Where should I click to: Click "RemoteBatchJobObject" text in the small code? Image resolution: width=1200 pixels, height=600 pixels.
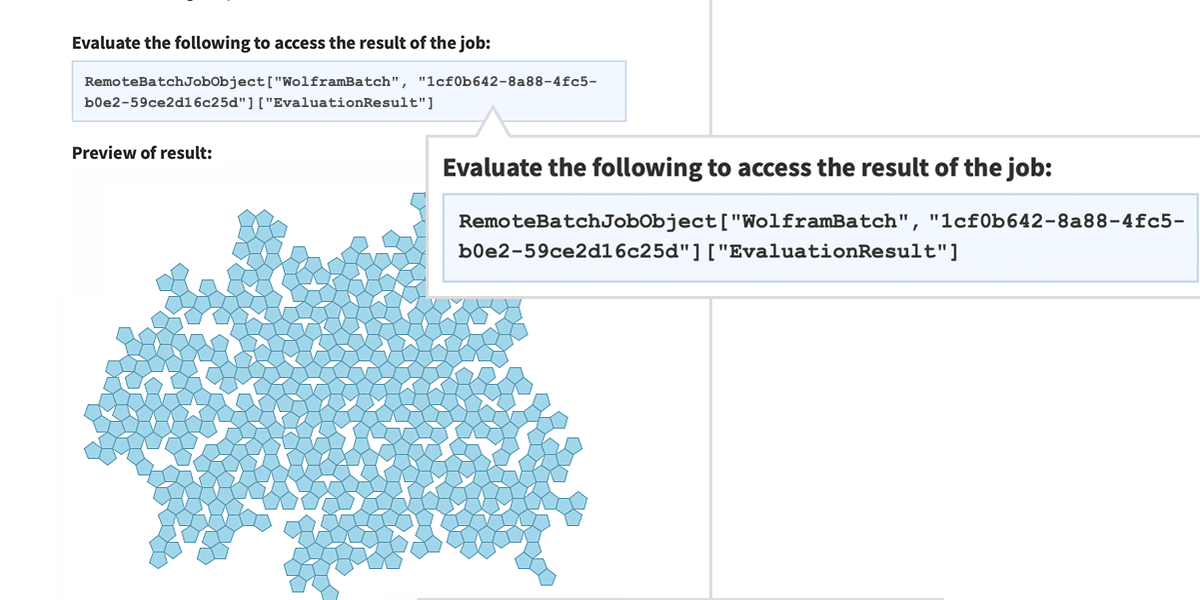(x=170, y=81)
